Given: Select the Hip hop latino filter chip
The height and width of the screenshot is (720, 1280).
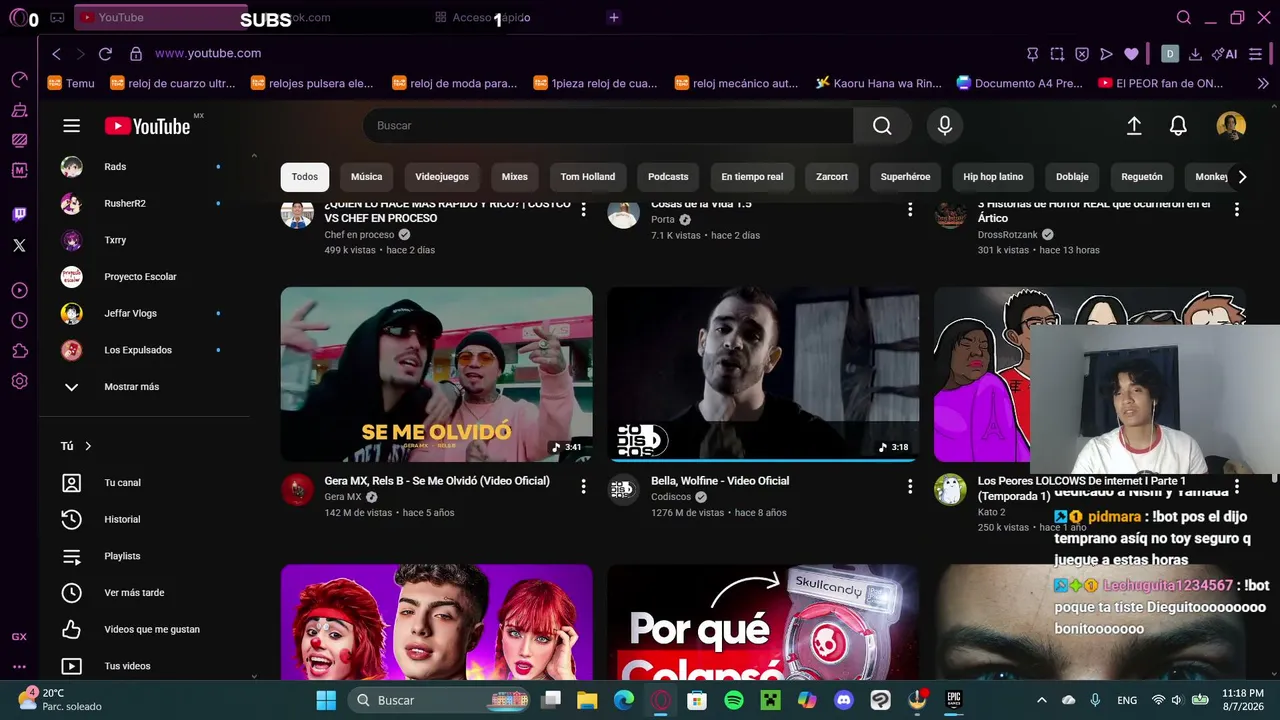Looking at the screenshot, I should (993, 177).
